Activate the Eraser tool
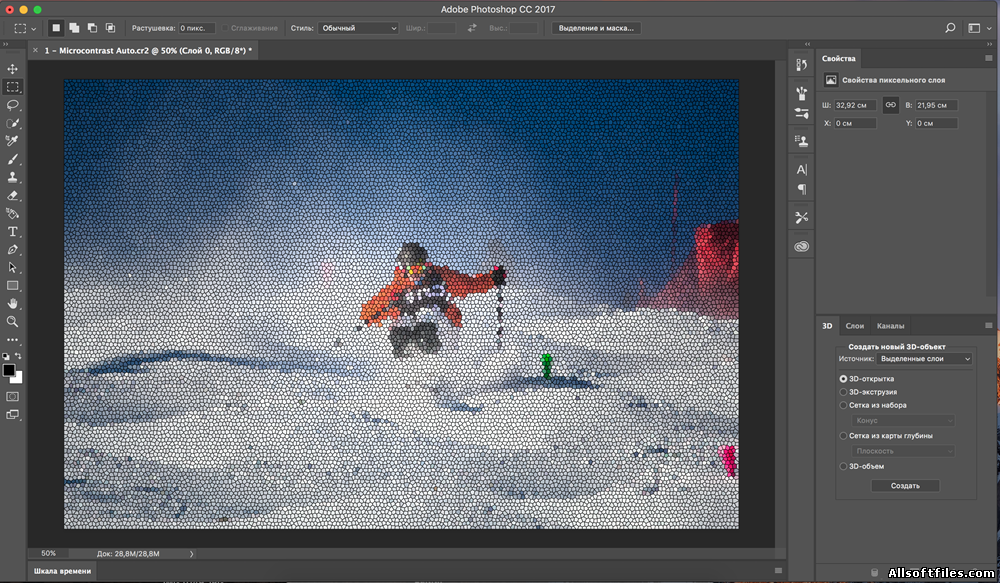Screen dimensions: 1000x583 13,196
